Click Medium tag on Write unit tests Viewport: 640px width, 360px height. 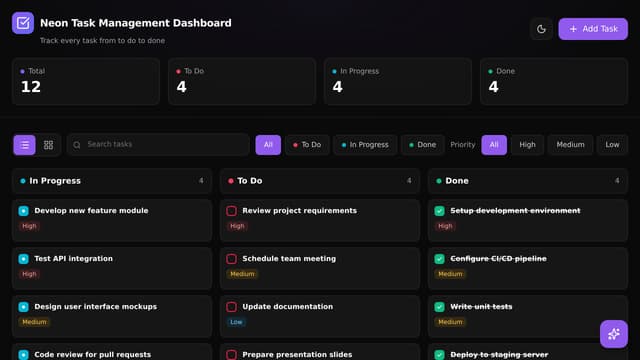[x=450, y=322]
